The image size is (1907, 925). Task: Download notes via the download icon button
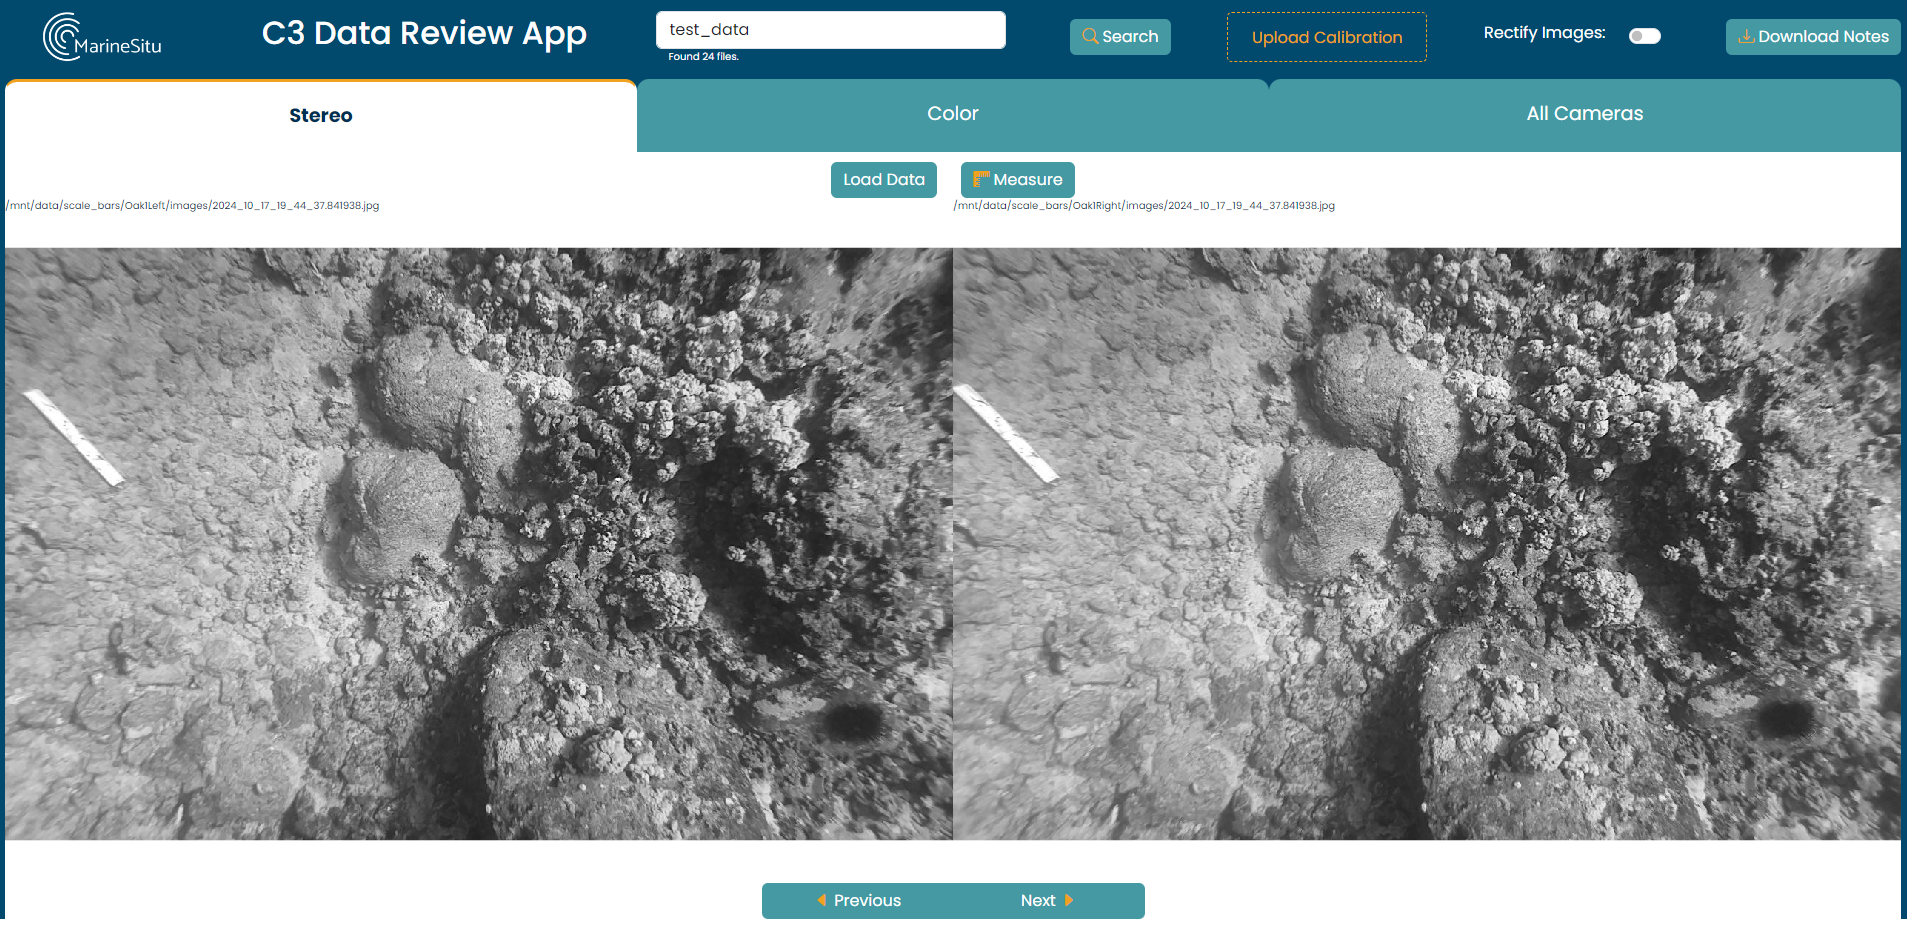pos(1812,37)
